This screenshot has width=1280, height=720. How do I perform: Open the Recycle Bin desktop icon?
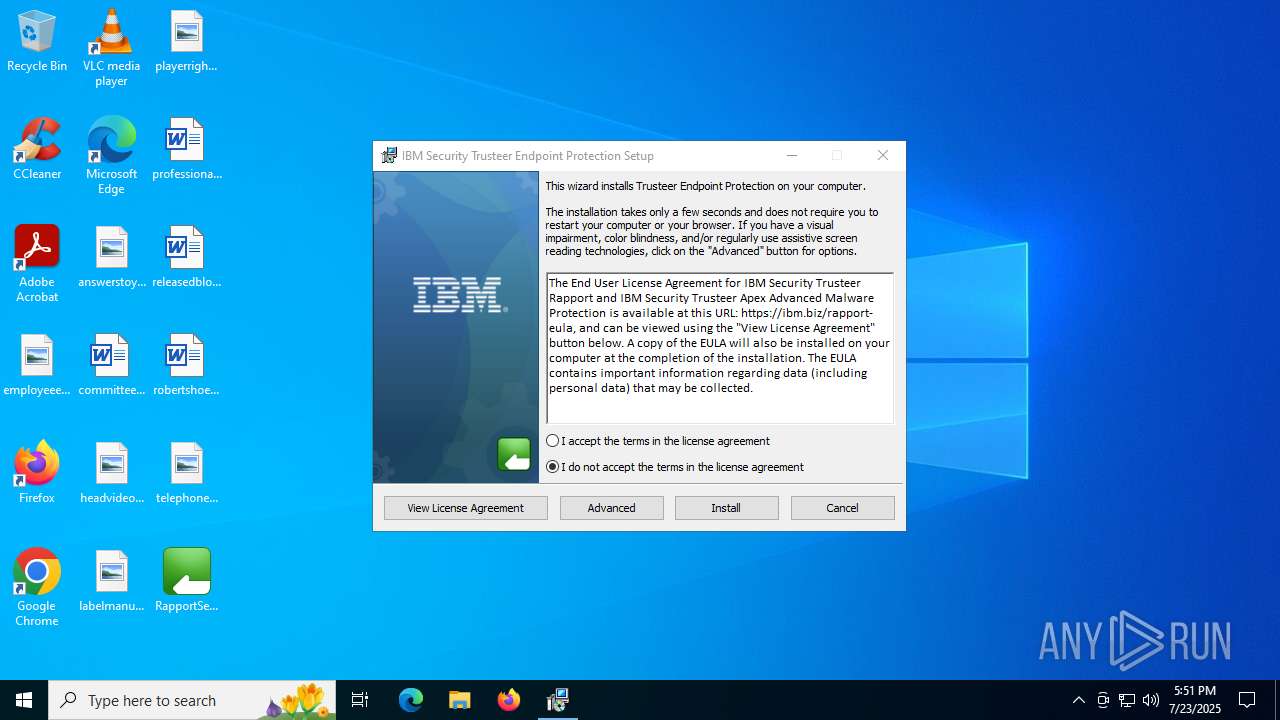pos(37,42)
